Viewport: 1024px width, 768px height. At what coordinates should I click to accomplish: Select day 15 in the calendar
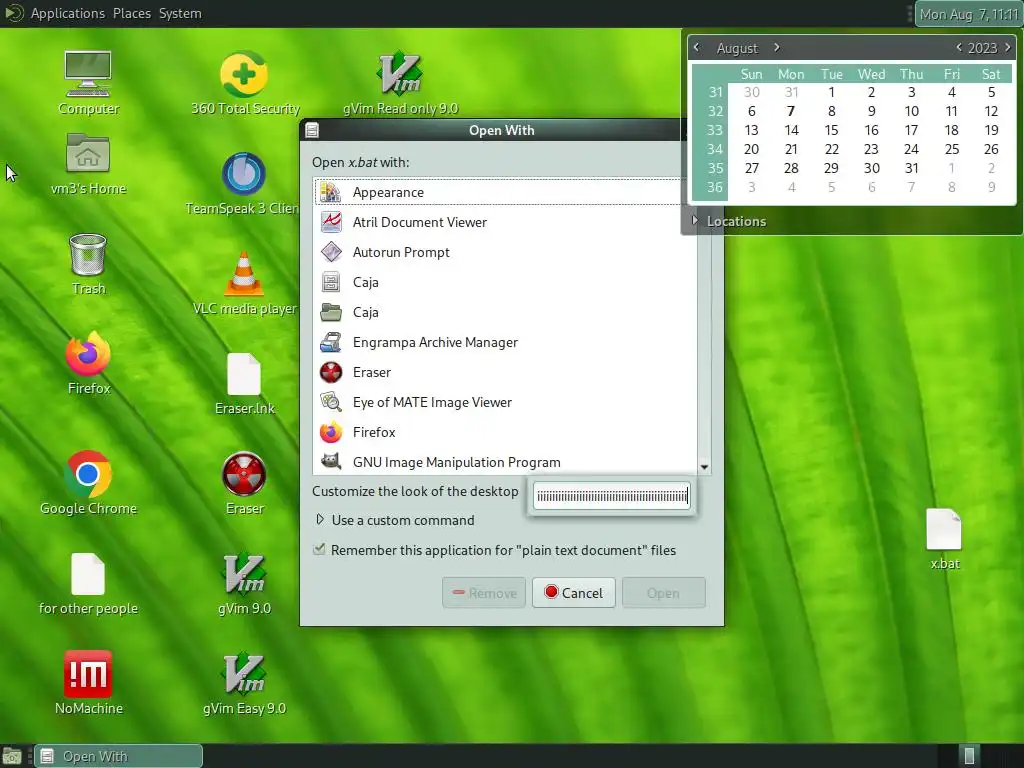coord(831,130)
